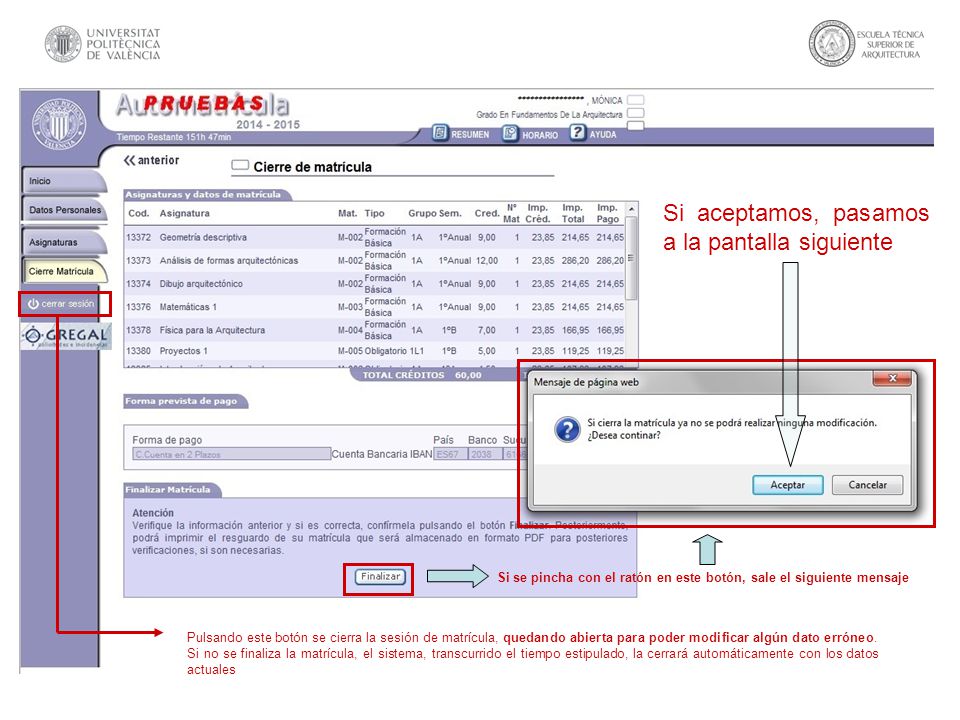
Task: Click the Tipo column header
Action: click(x=375, y=214)
